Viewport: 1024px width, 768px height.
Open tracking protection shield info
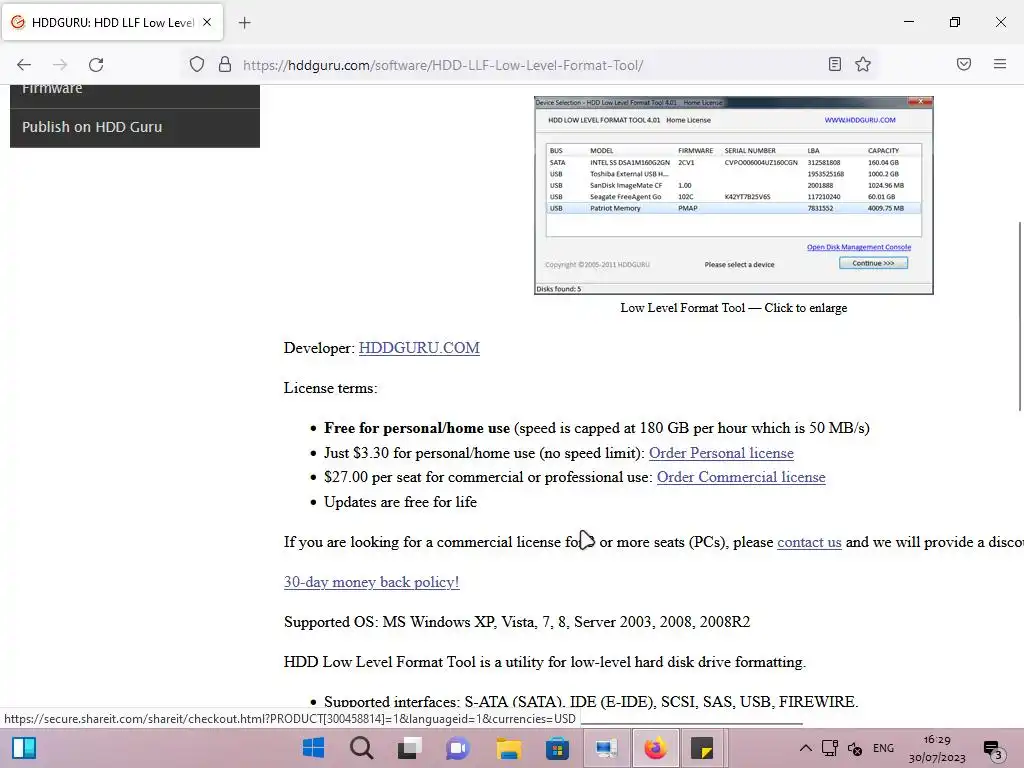click(x=197, y=64)
